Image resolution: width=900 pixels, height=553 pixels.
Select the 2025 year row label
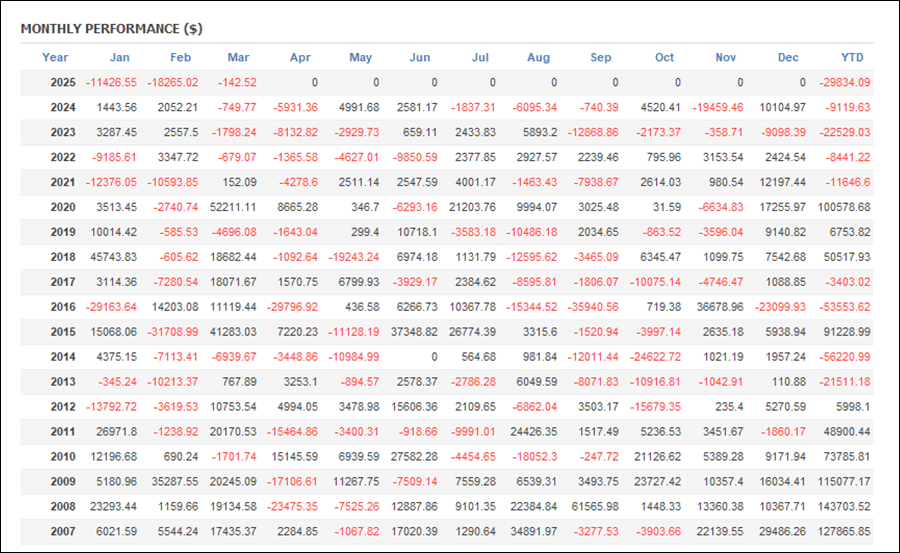pos(63,83)
